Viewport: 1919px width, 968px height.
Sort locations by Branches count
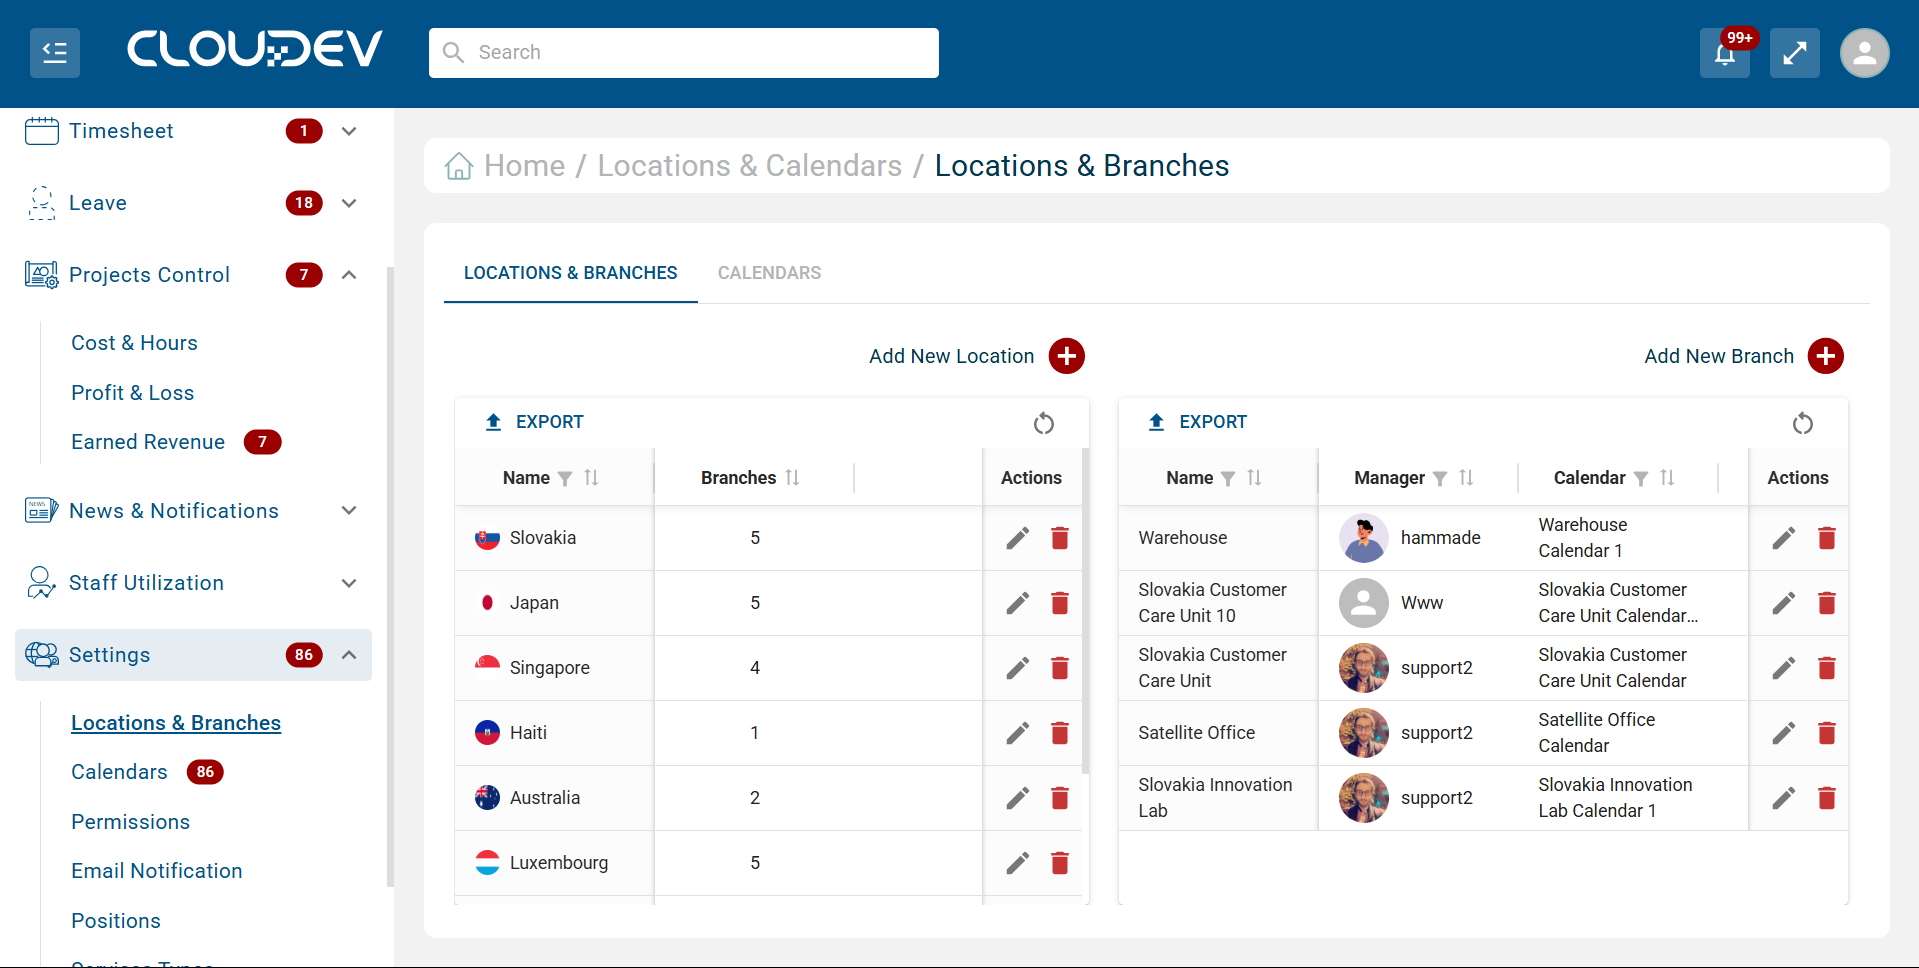tap(792, 478)
